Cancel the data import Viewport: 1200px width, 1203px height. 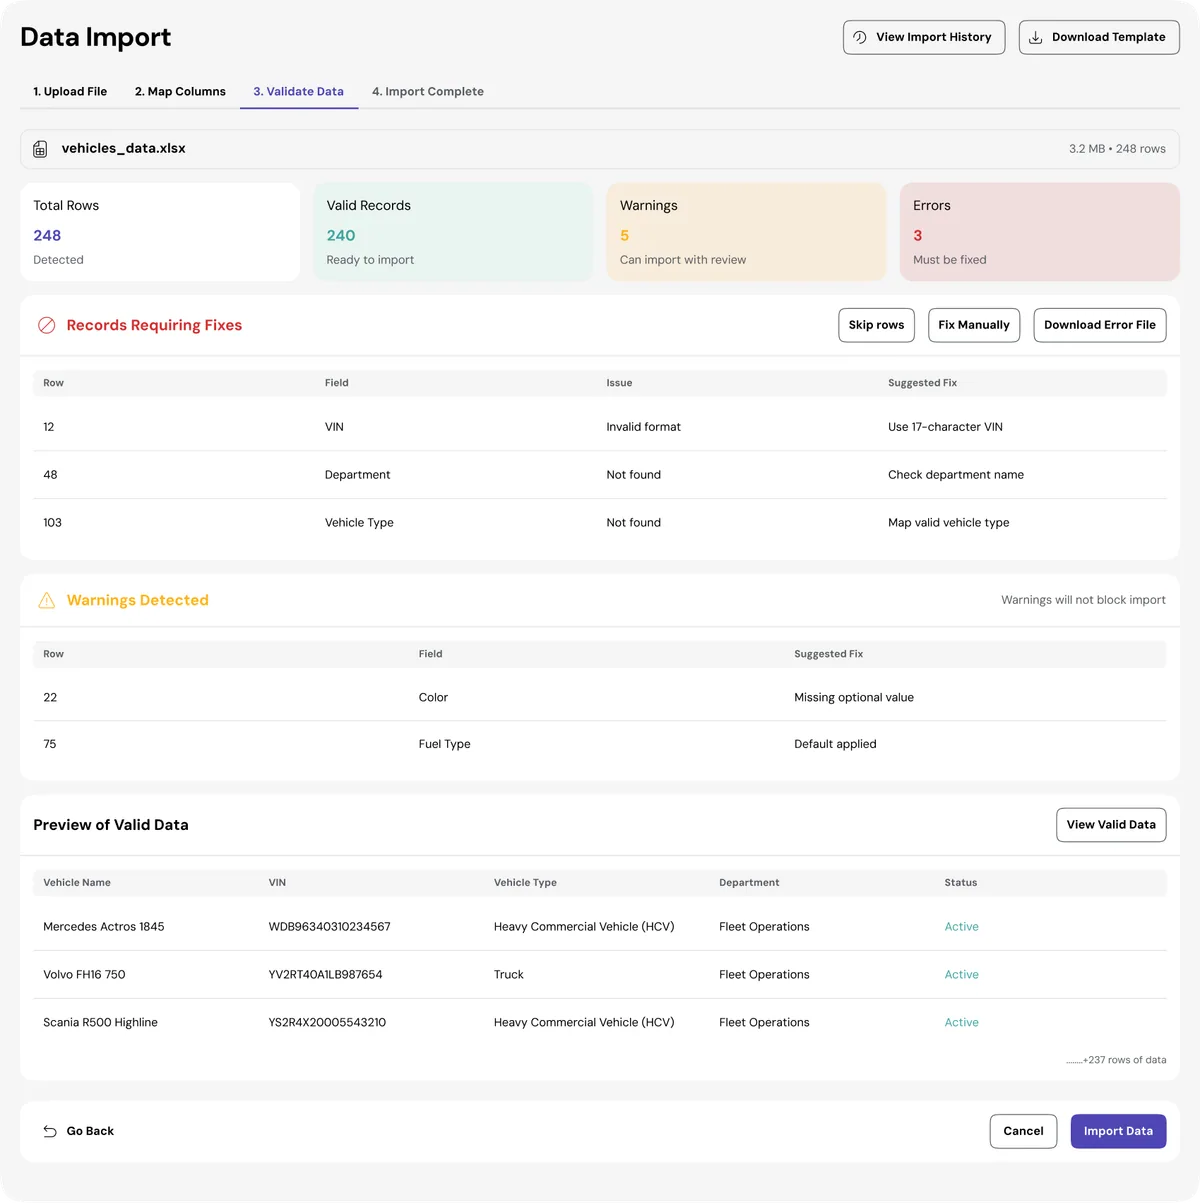1023,1131
